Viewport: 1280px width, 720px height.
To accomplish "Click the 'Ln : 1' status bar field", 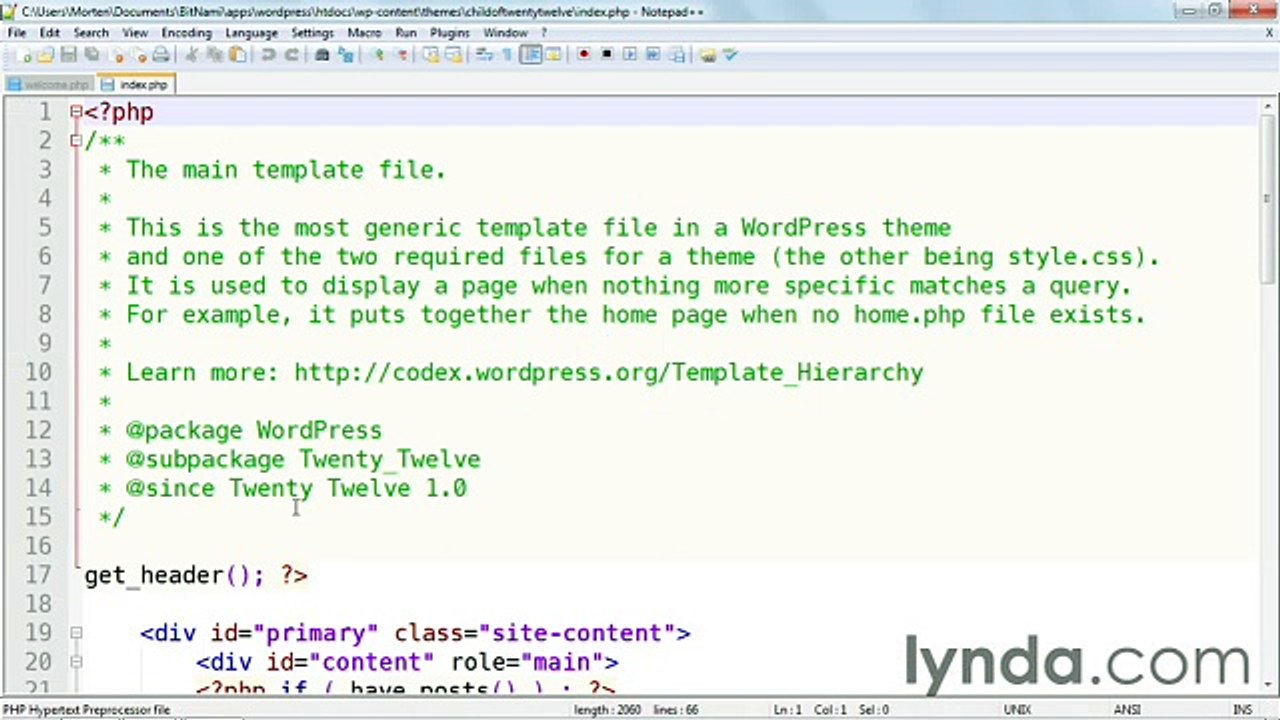I will 788,710.
